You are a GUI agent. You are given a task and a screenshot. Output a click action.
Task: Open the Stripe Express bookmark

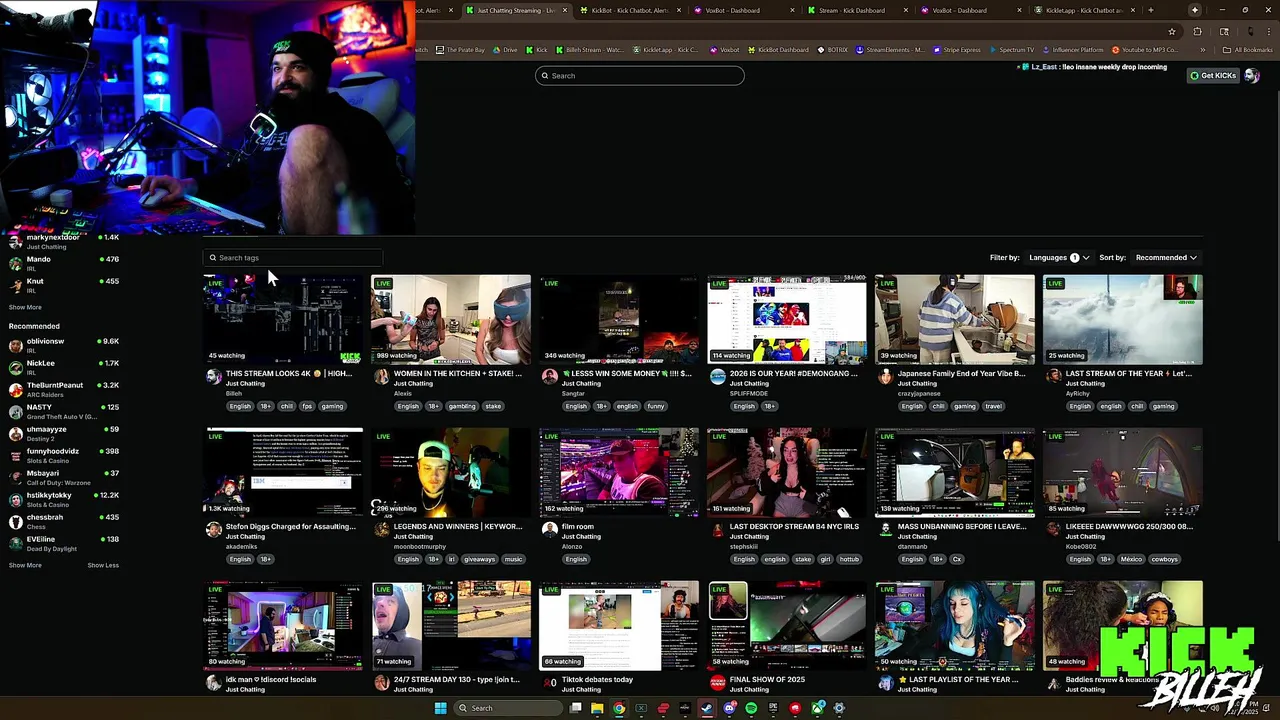[957, 50]
